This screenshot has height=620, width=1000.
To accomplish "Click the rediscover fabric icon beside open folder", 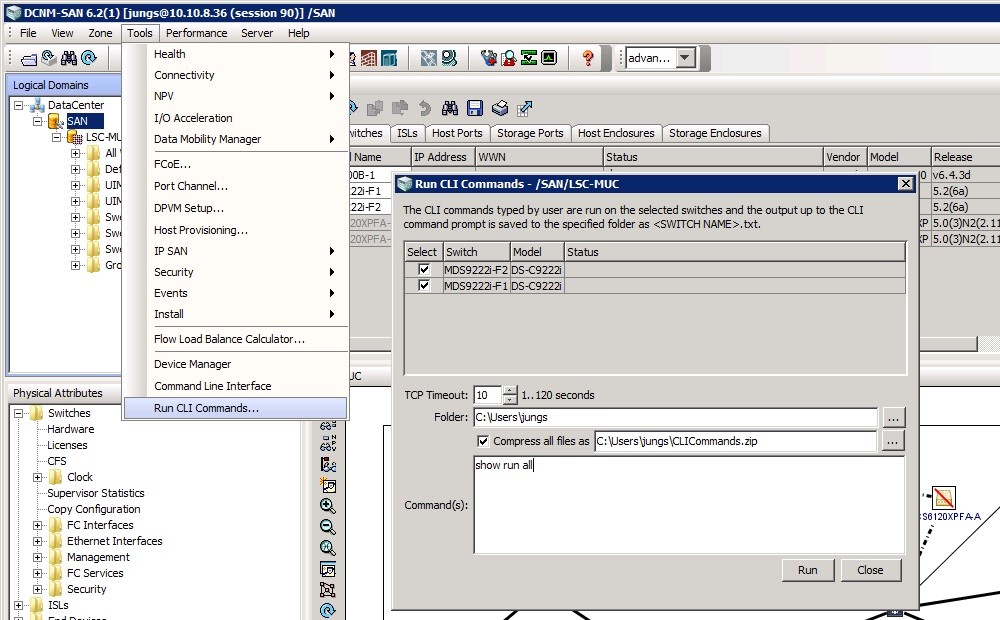I will point(49,58).
